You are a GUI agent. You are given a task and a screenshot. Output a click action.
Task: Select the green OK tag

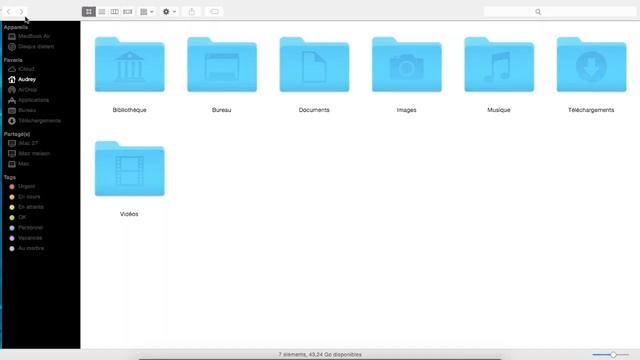18,217
